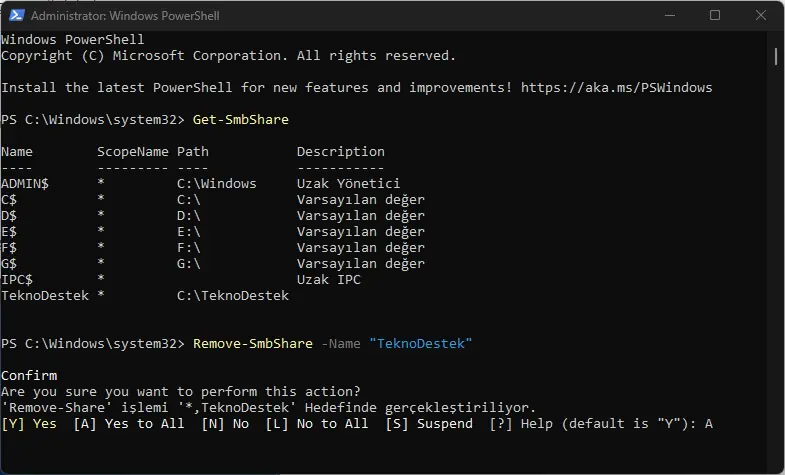Close the Administrator PowerShell window
The width and height of the screenshot is (785, 475).
tap(761, 16)
